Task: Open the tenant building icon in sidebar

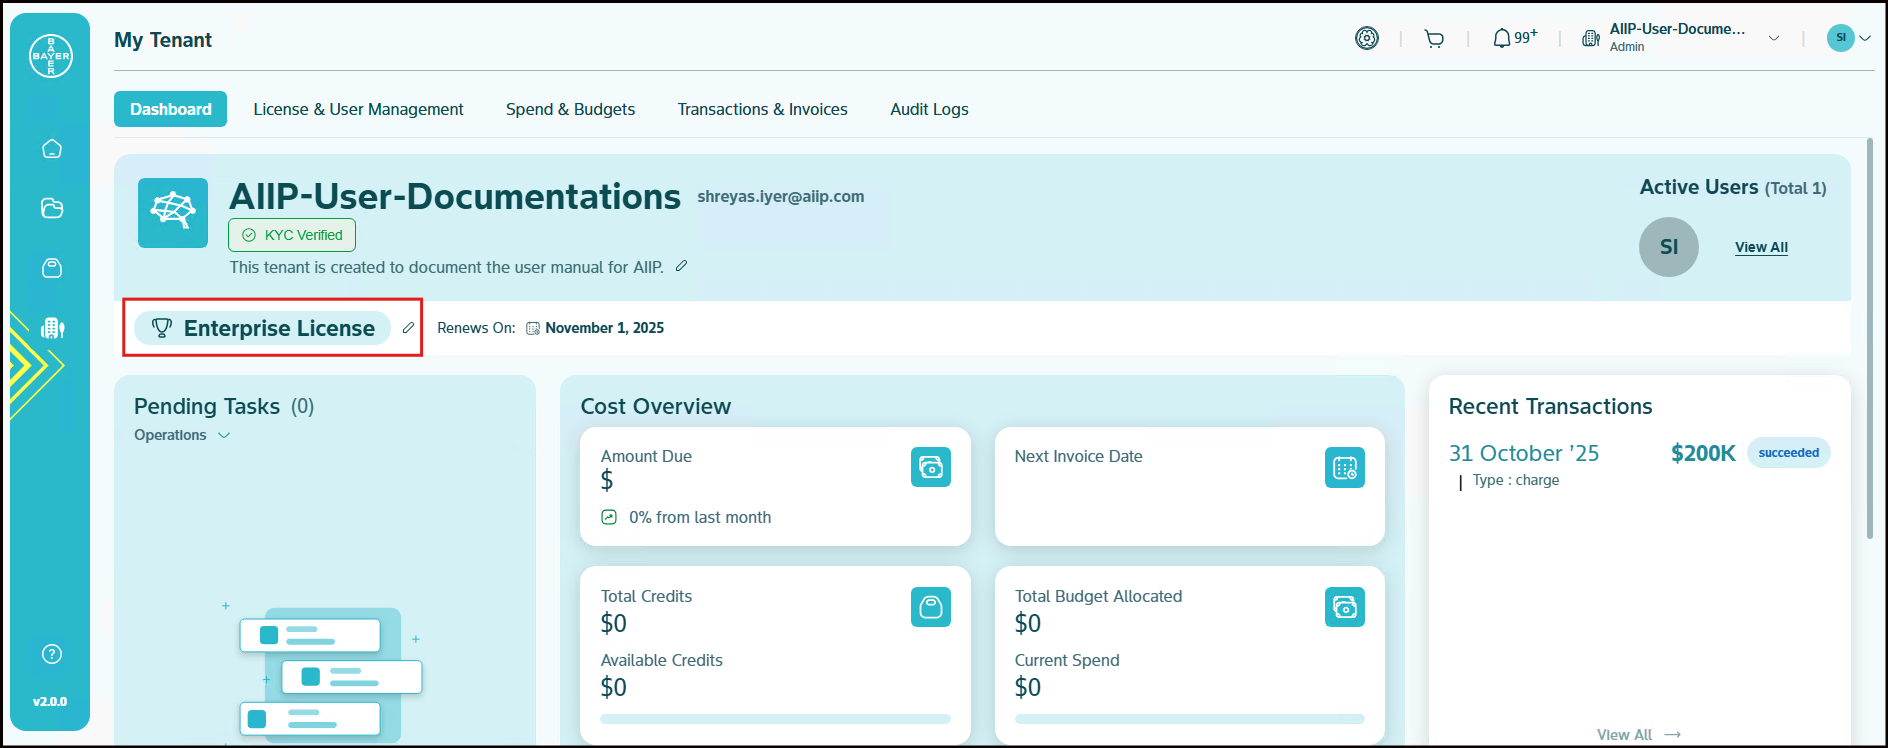Action: (x=52, y=328)
